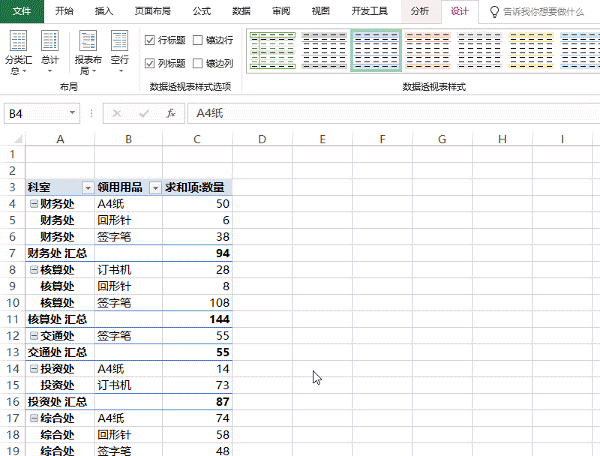Select column C header

pyautogui.click(x=197, y=139)
